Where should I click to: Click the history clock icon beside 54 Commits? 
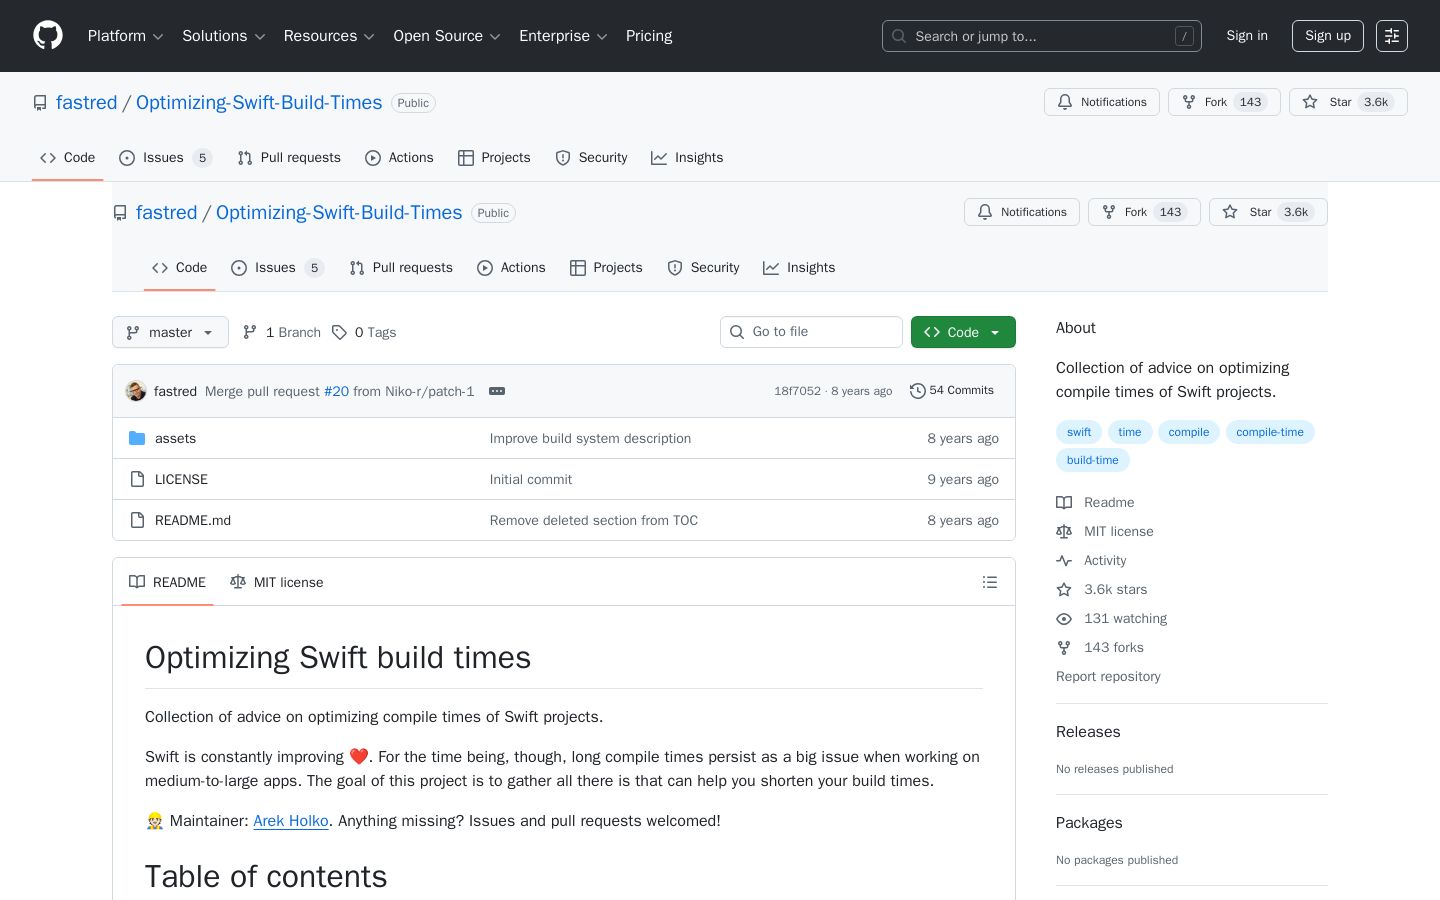pyautogui.click(x=918, y=391)
